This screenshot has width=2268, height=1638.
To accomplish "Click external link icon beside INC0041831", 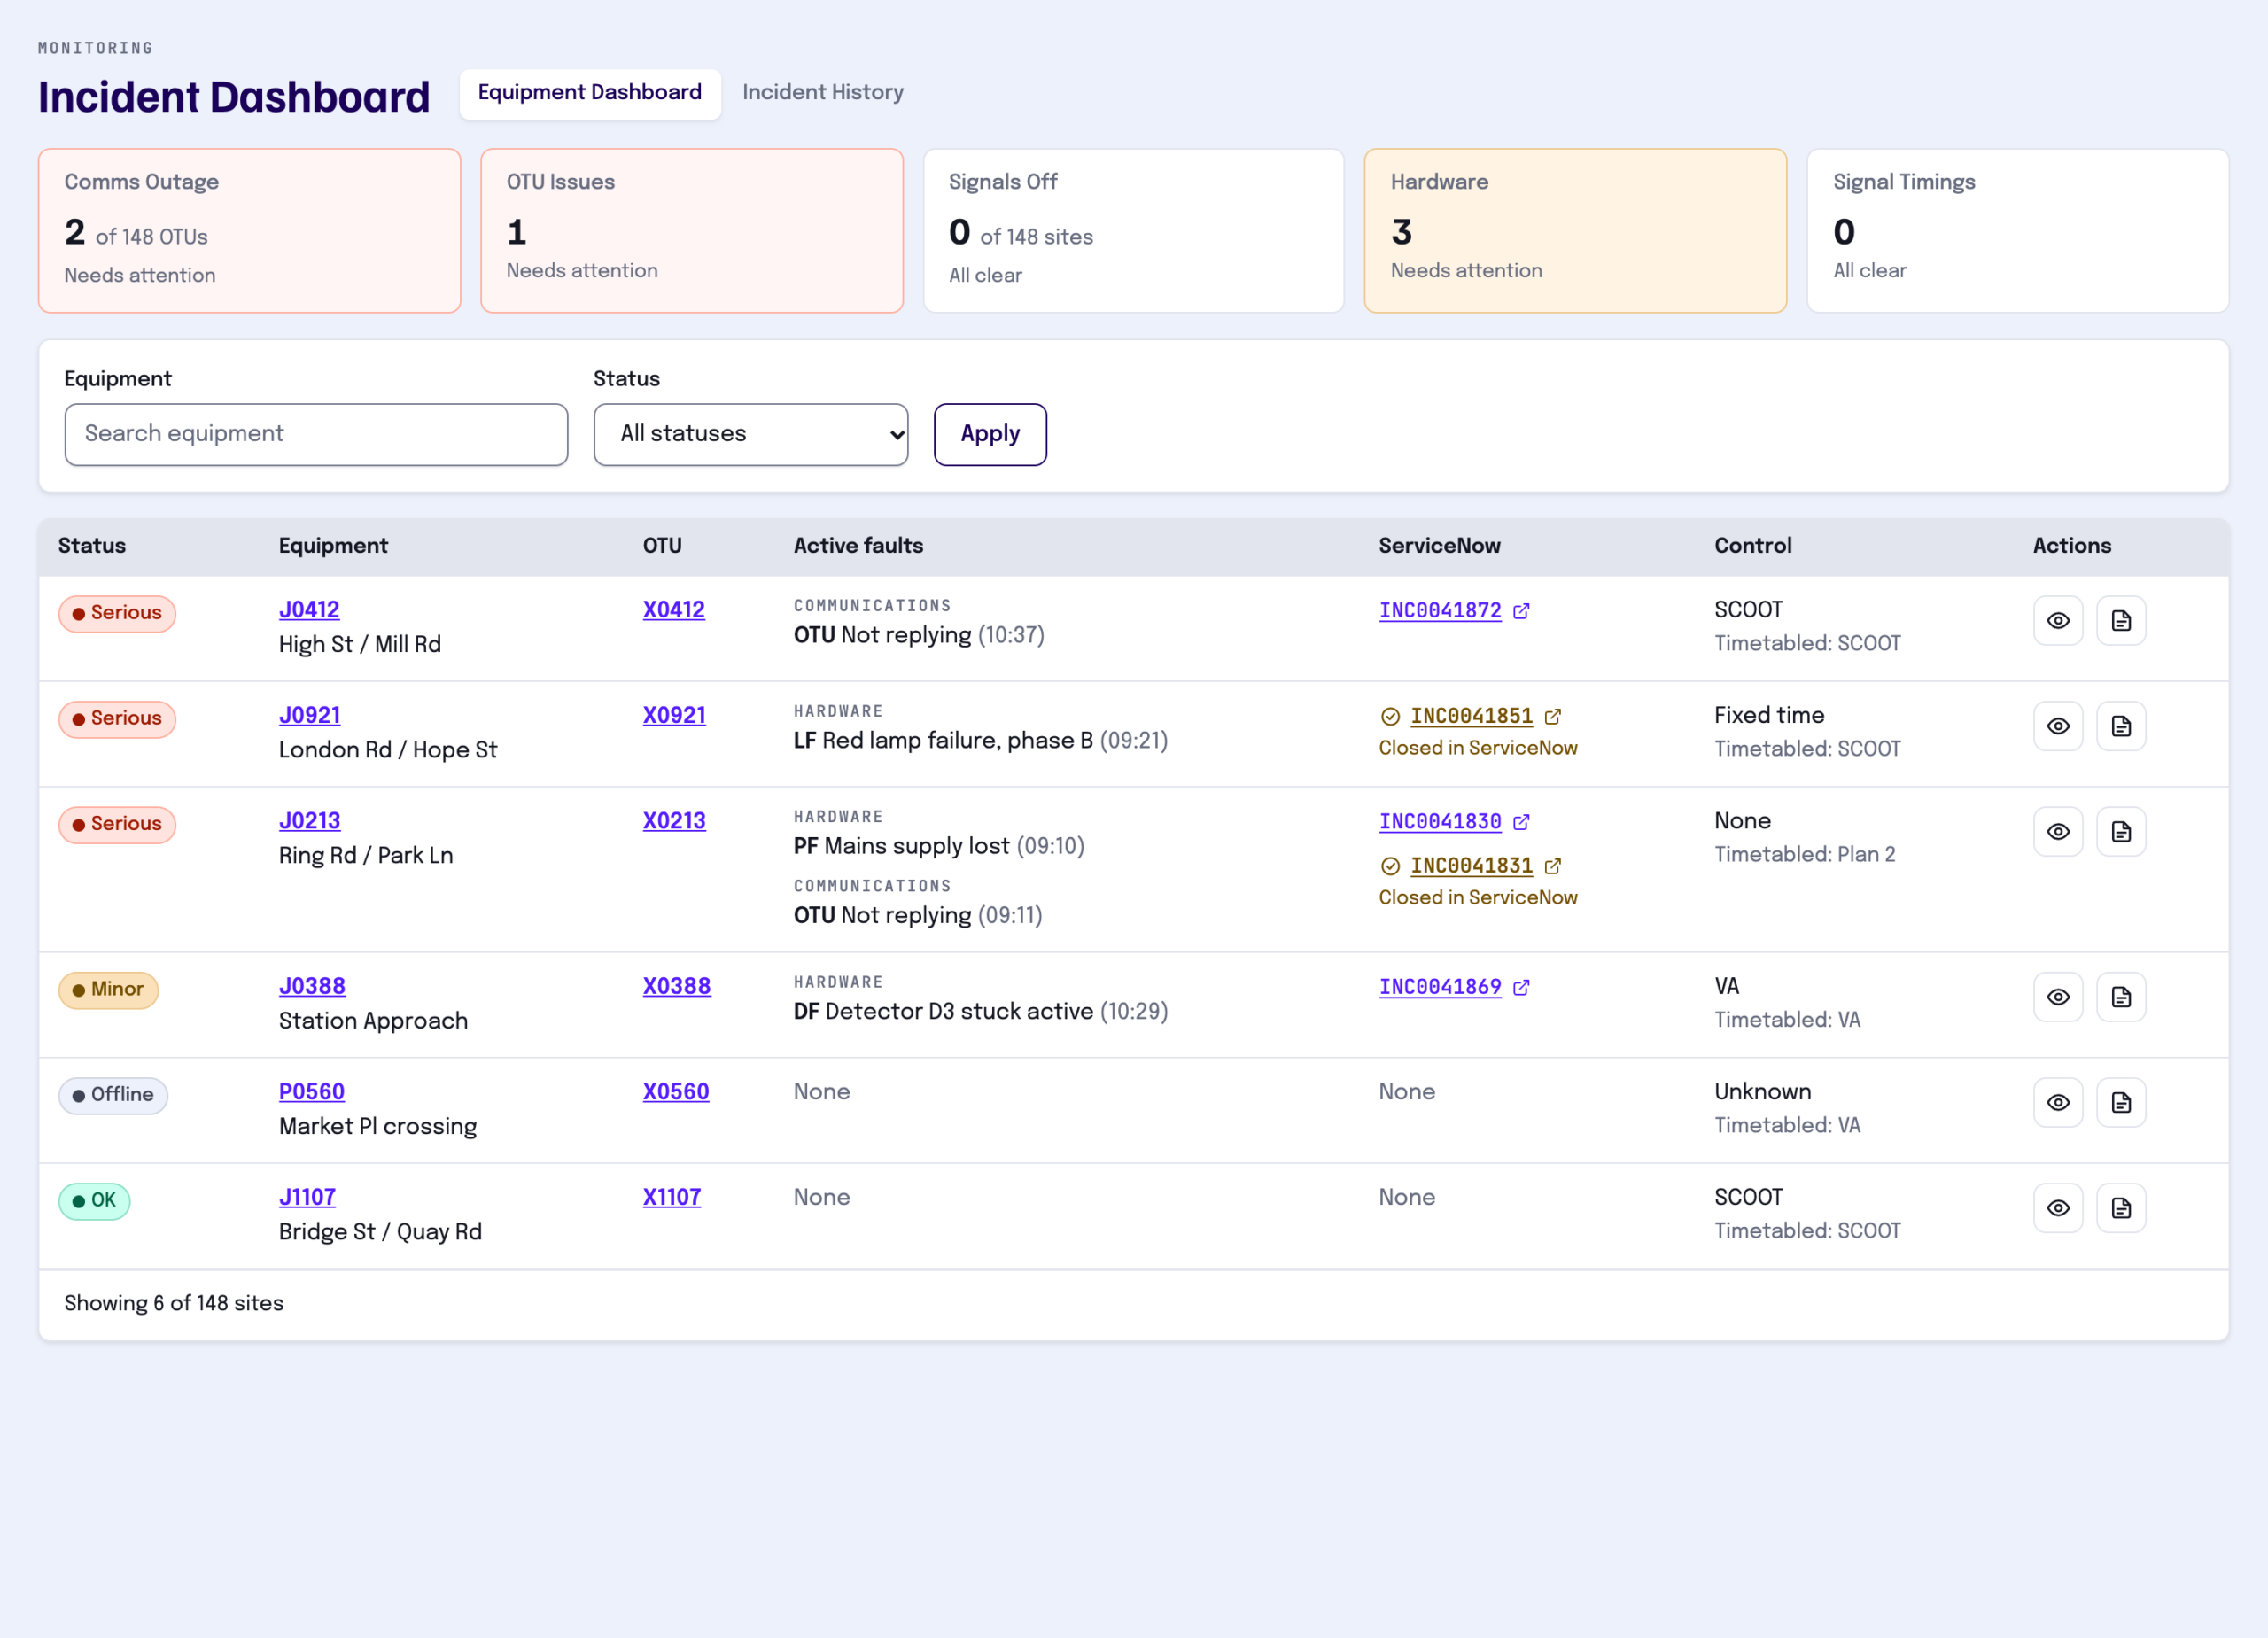I will point(1553,866).
